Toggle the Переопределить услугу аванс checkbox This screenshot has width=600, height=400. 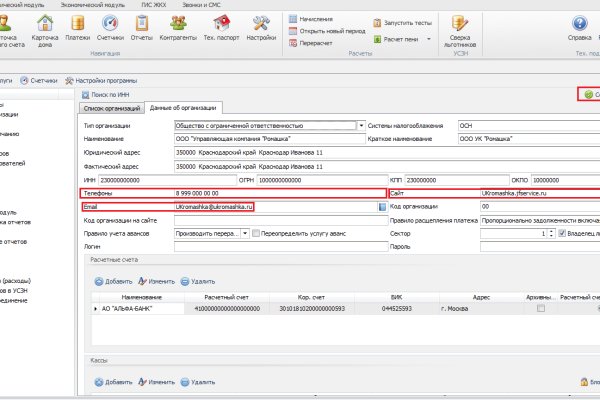(x=256, y=233)
